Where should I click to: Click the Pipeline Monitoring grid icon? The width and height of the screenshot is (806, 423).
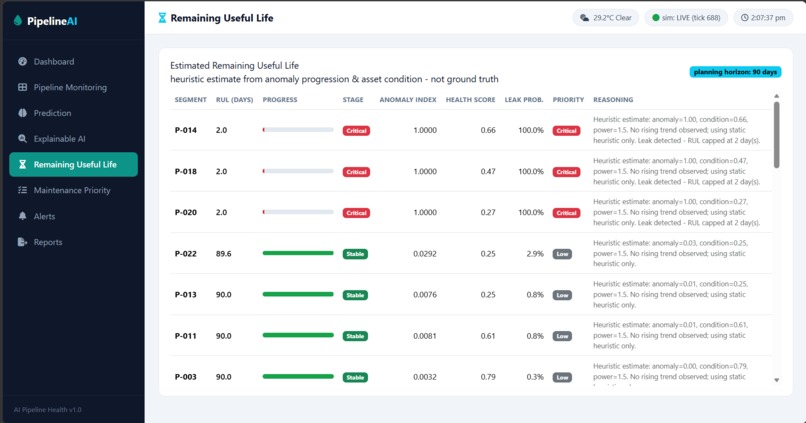[x=23, y=87]
